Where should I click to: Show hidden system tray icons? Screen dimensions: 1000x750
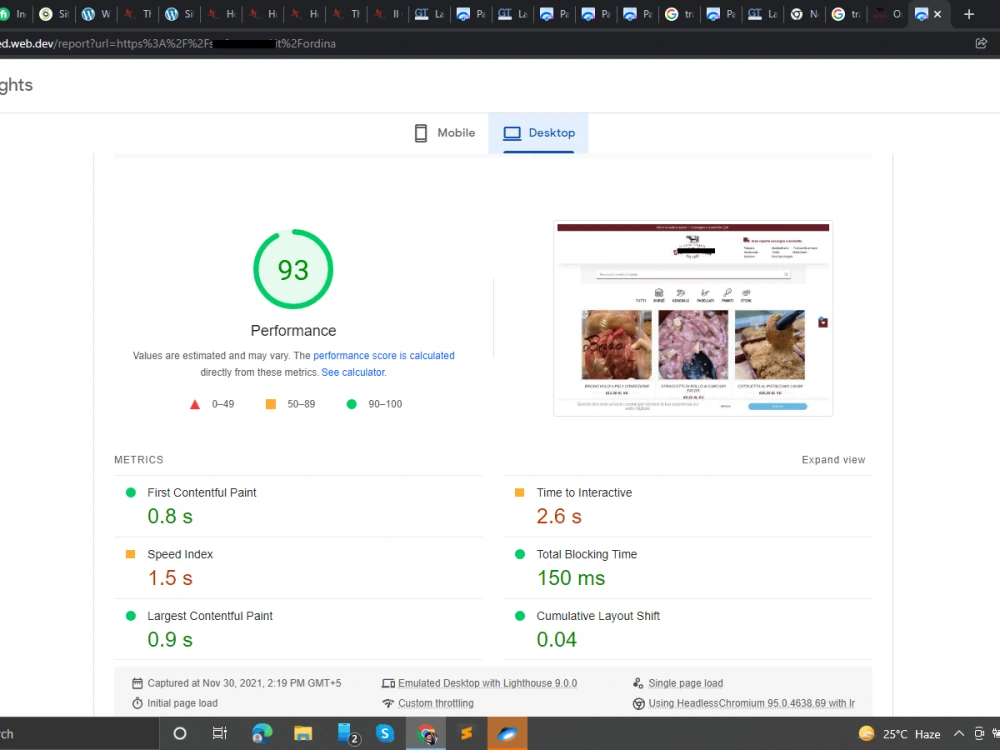(x=959, y=733)
